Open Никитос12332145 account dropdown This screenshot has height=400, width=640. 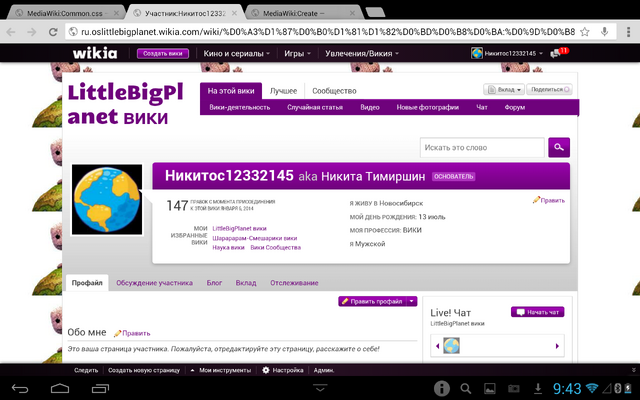(507, 53)
